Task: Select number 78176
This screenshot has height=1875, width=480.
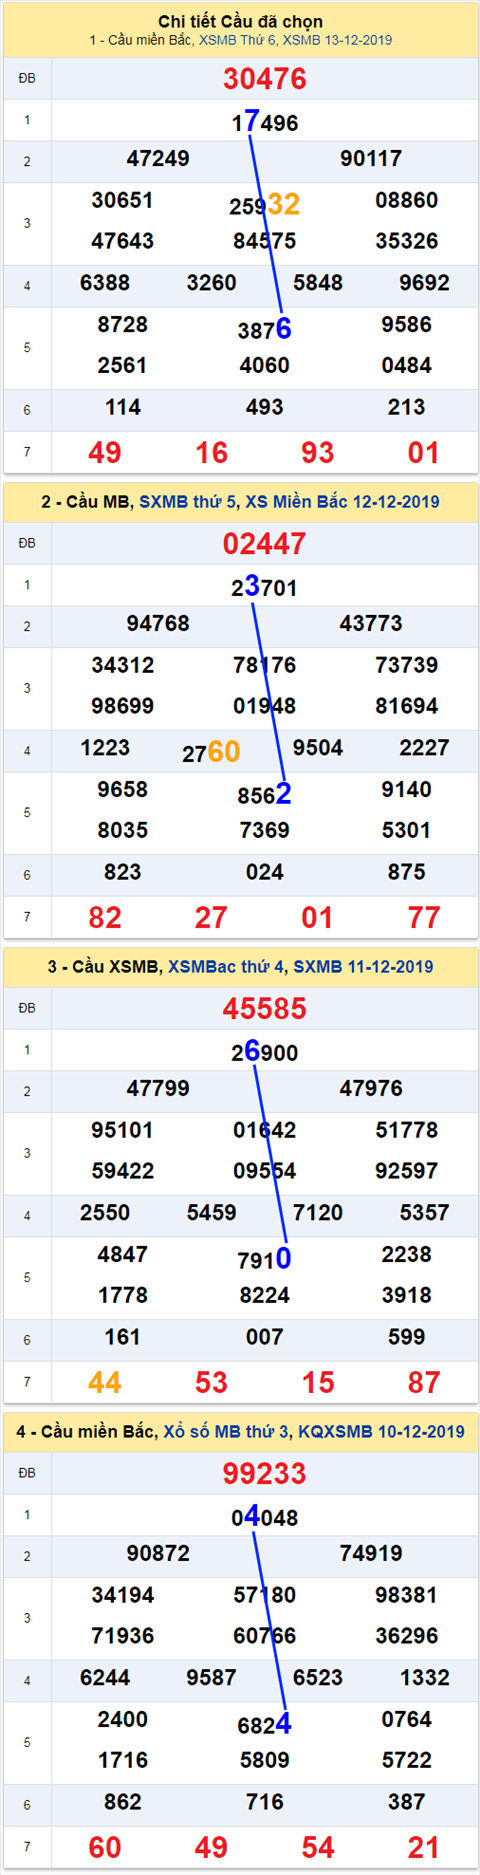Action: coord(265,665)
